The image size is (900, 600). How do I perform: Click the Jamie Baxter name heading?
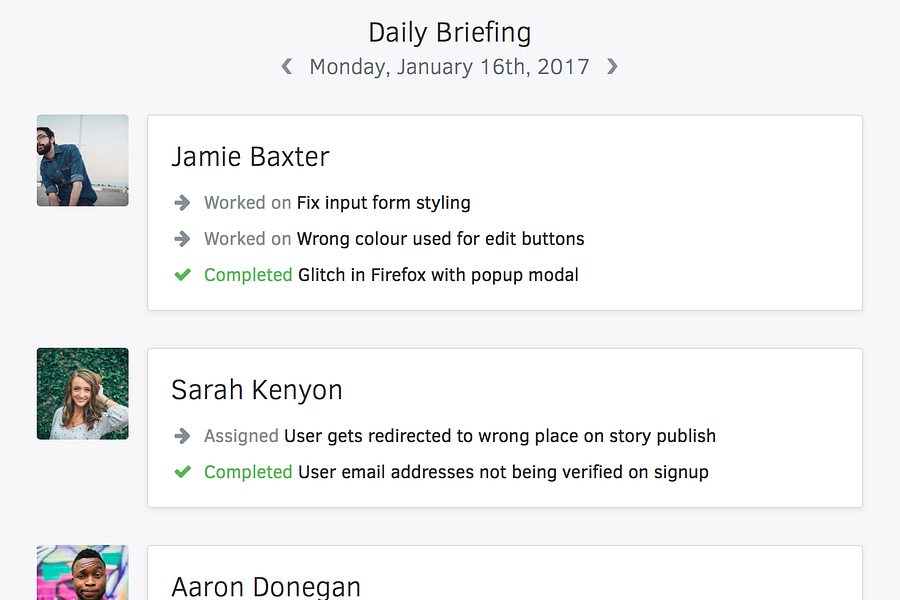pyautogui.click(x=250, y=157)
